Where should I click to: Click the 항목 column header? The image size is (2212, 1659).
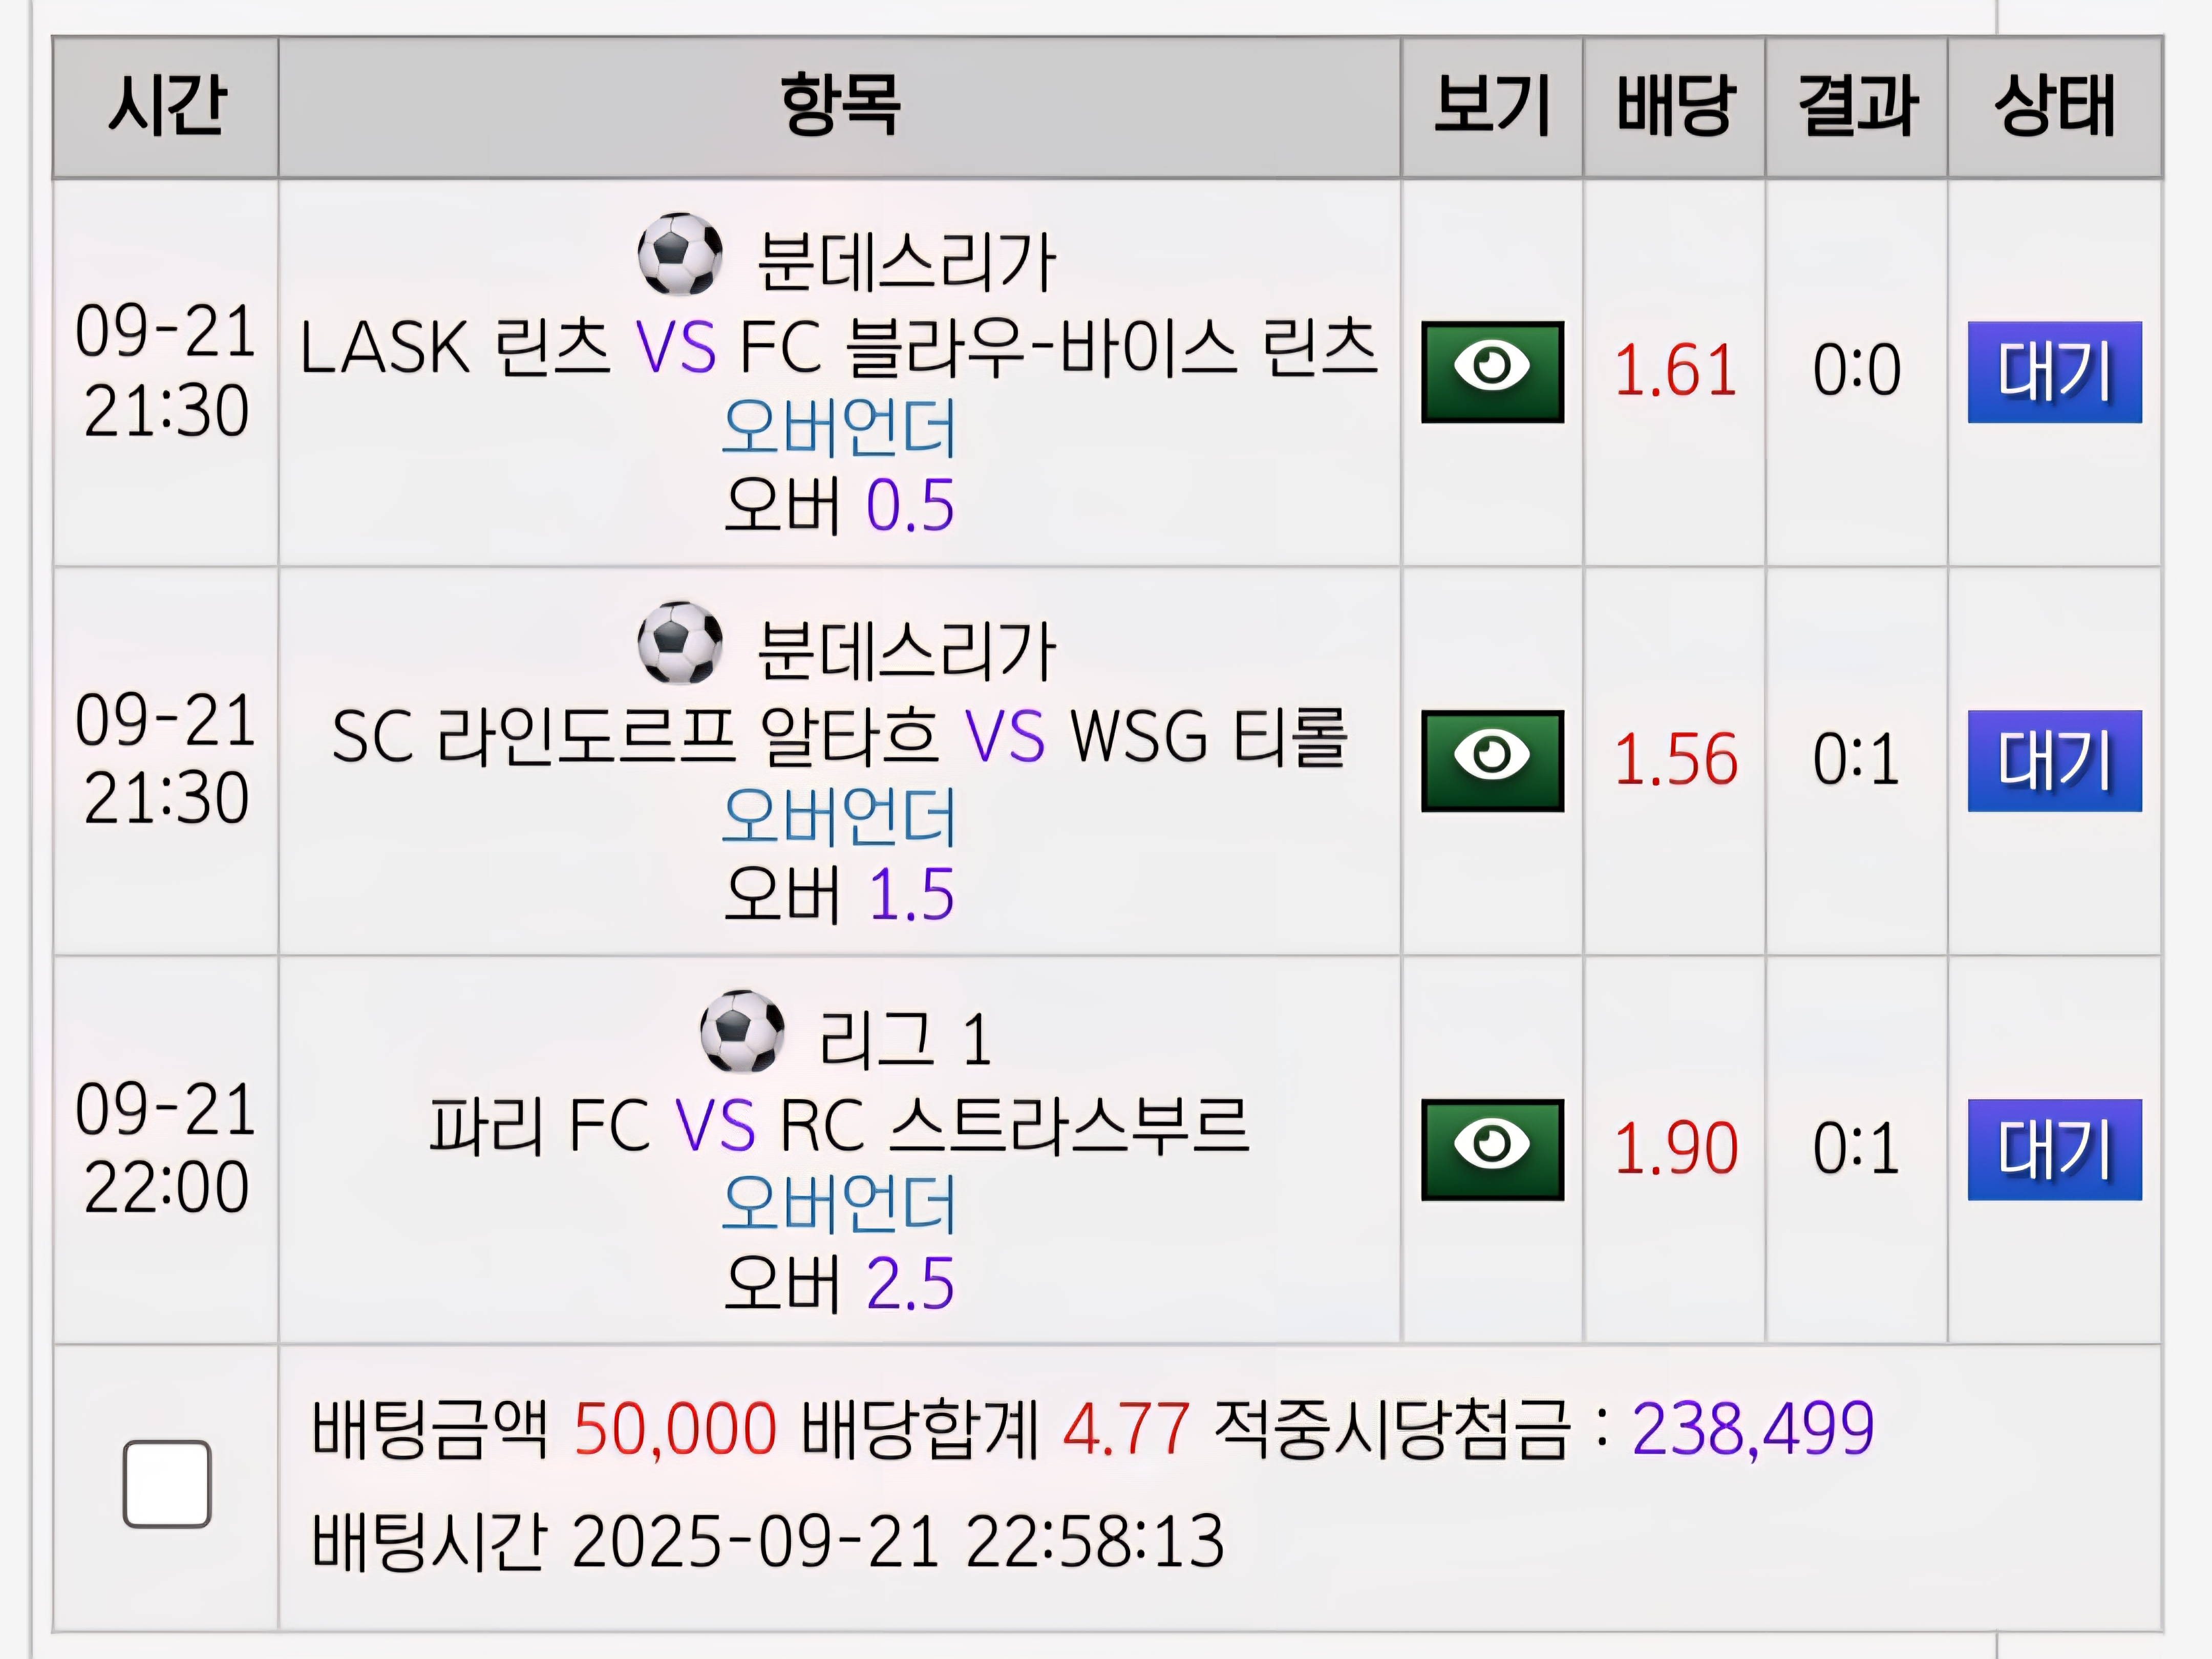point(839,106)
